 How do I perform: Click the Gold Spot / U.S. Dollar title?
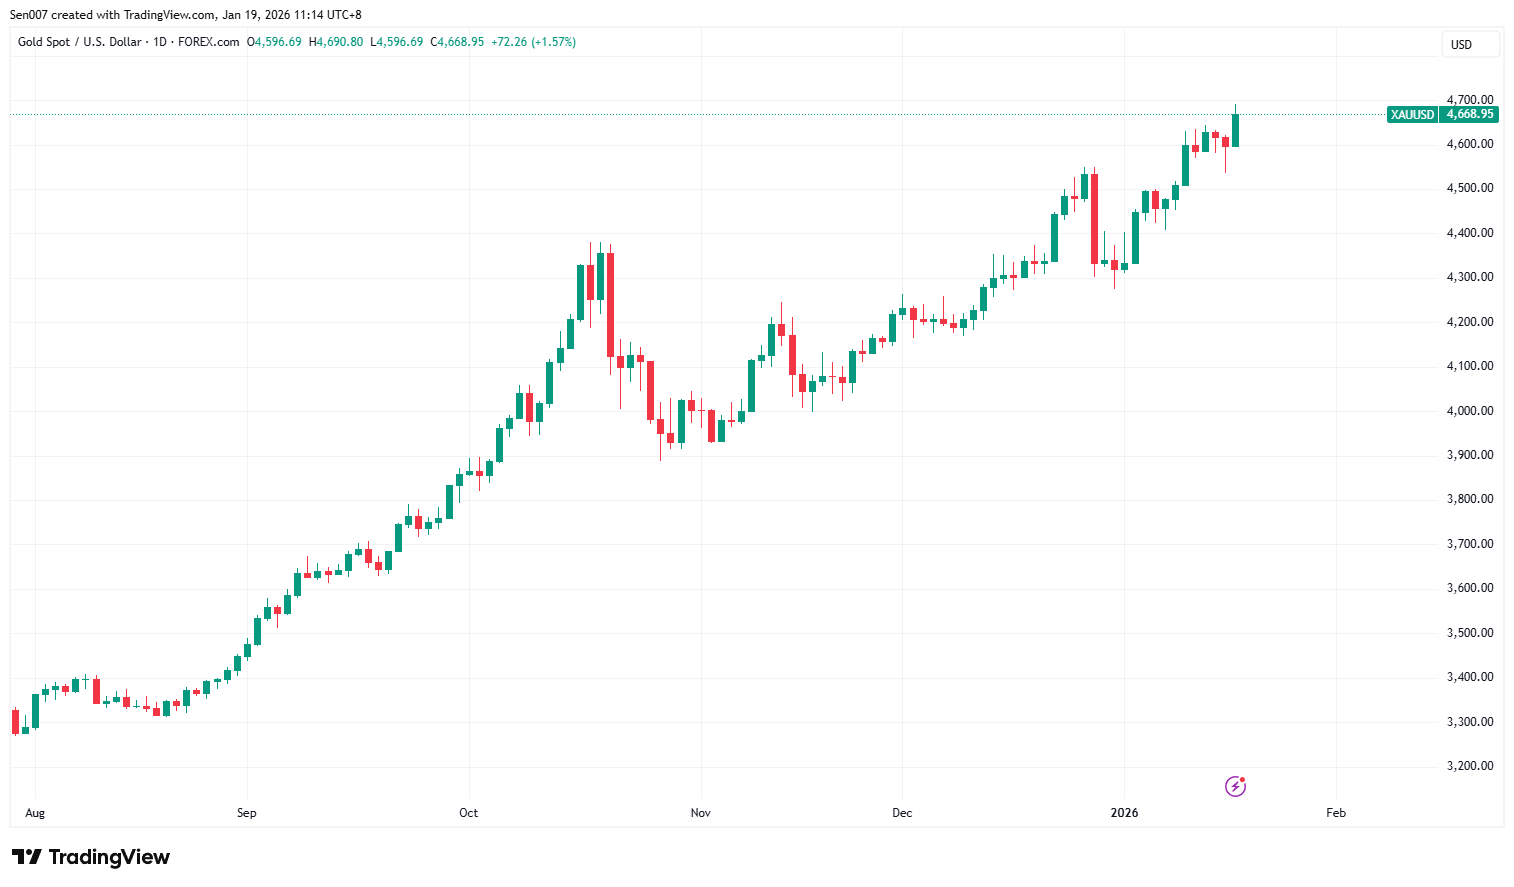(80, 42)
